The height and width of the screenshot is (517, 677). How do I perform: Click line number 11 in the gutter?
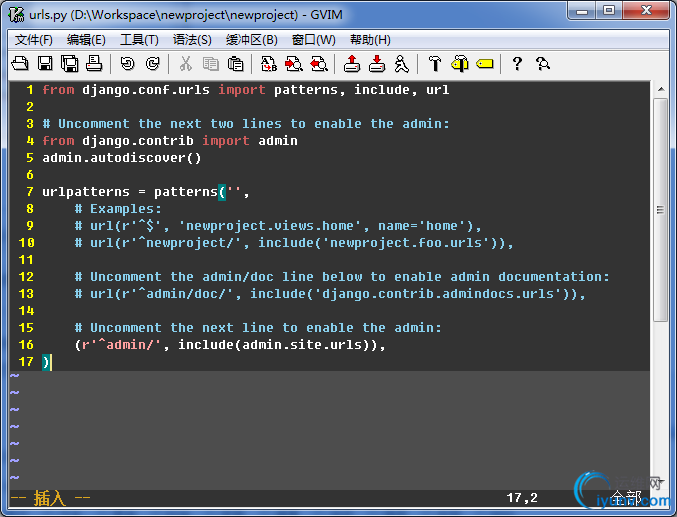[26, 260]
